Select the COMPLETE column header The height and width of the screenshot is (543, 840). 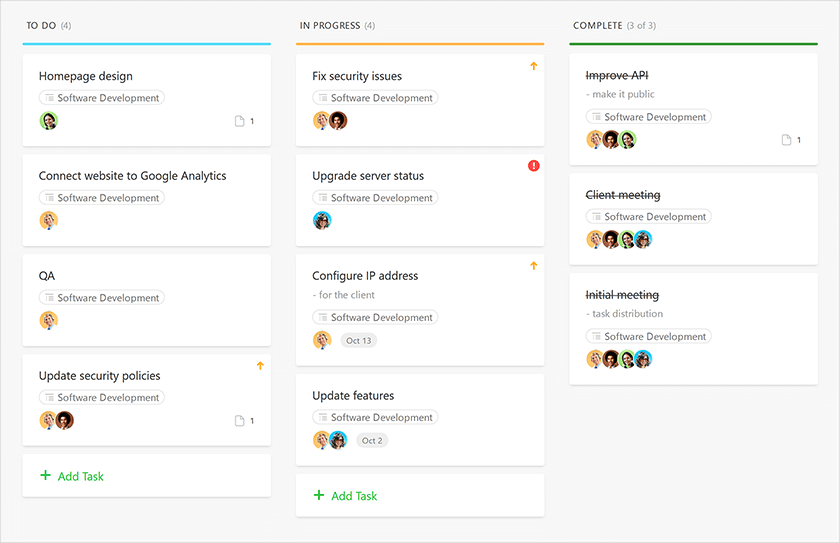click(598, 25)
